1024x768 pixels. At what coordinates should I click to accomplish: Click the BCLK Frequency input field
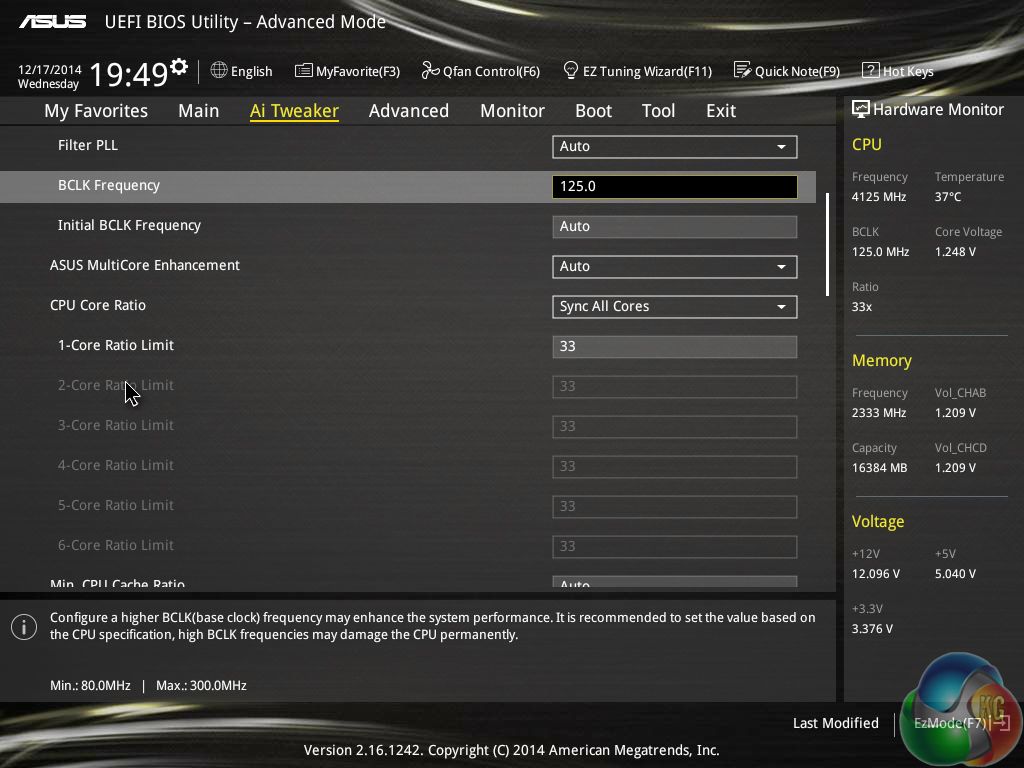(x=675, y=187)
